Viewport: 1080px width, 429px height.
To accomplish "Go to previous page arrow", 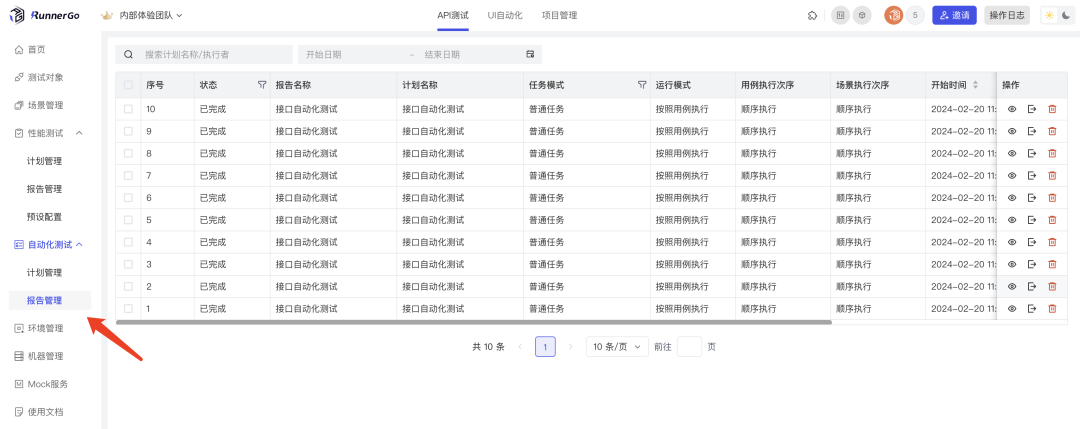I will (520, 347).
